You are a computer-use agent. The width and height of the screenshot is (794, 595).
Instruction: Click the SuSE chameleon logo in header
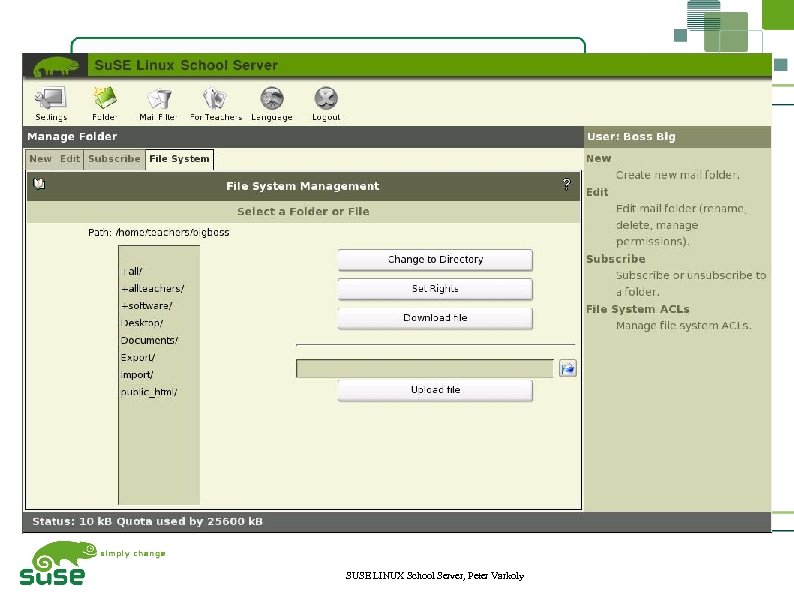tap(56, 66)
